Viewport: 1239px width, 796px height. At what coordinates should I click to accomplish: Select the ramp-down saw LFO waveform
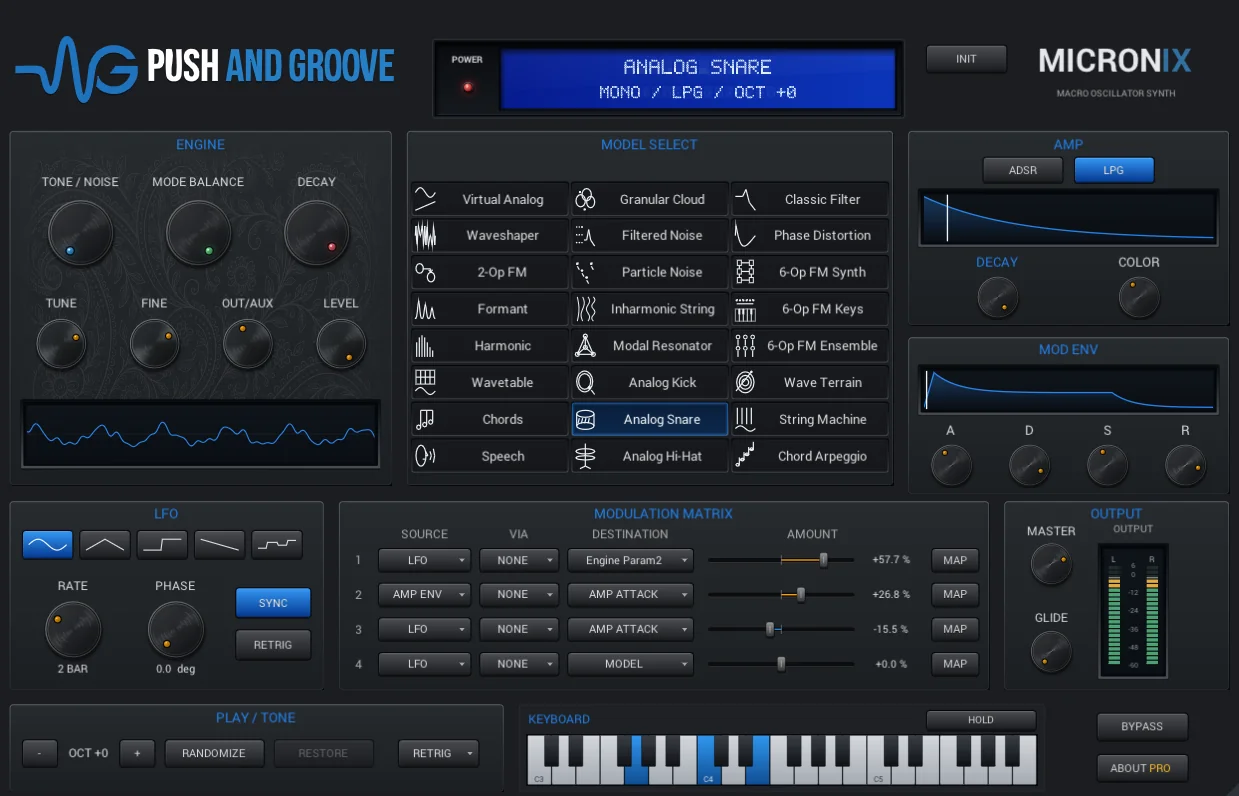219,545
